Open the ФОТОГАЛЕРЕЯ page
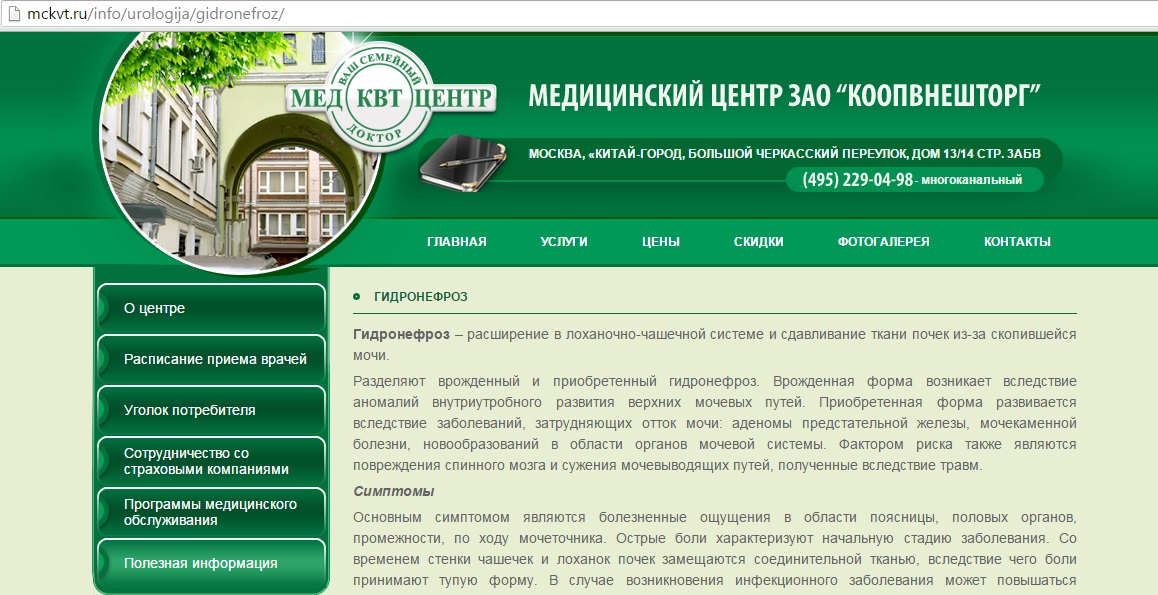Image resolution: width=1158 pixels, height=595 pixels. (x=883, y=241)
